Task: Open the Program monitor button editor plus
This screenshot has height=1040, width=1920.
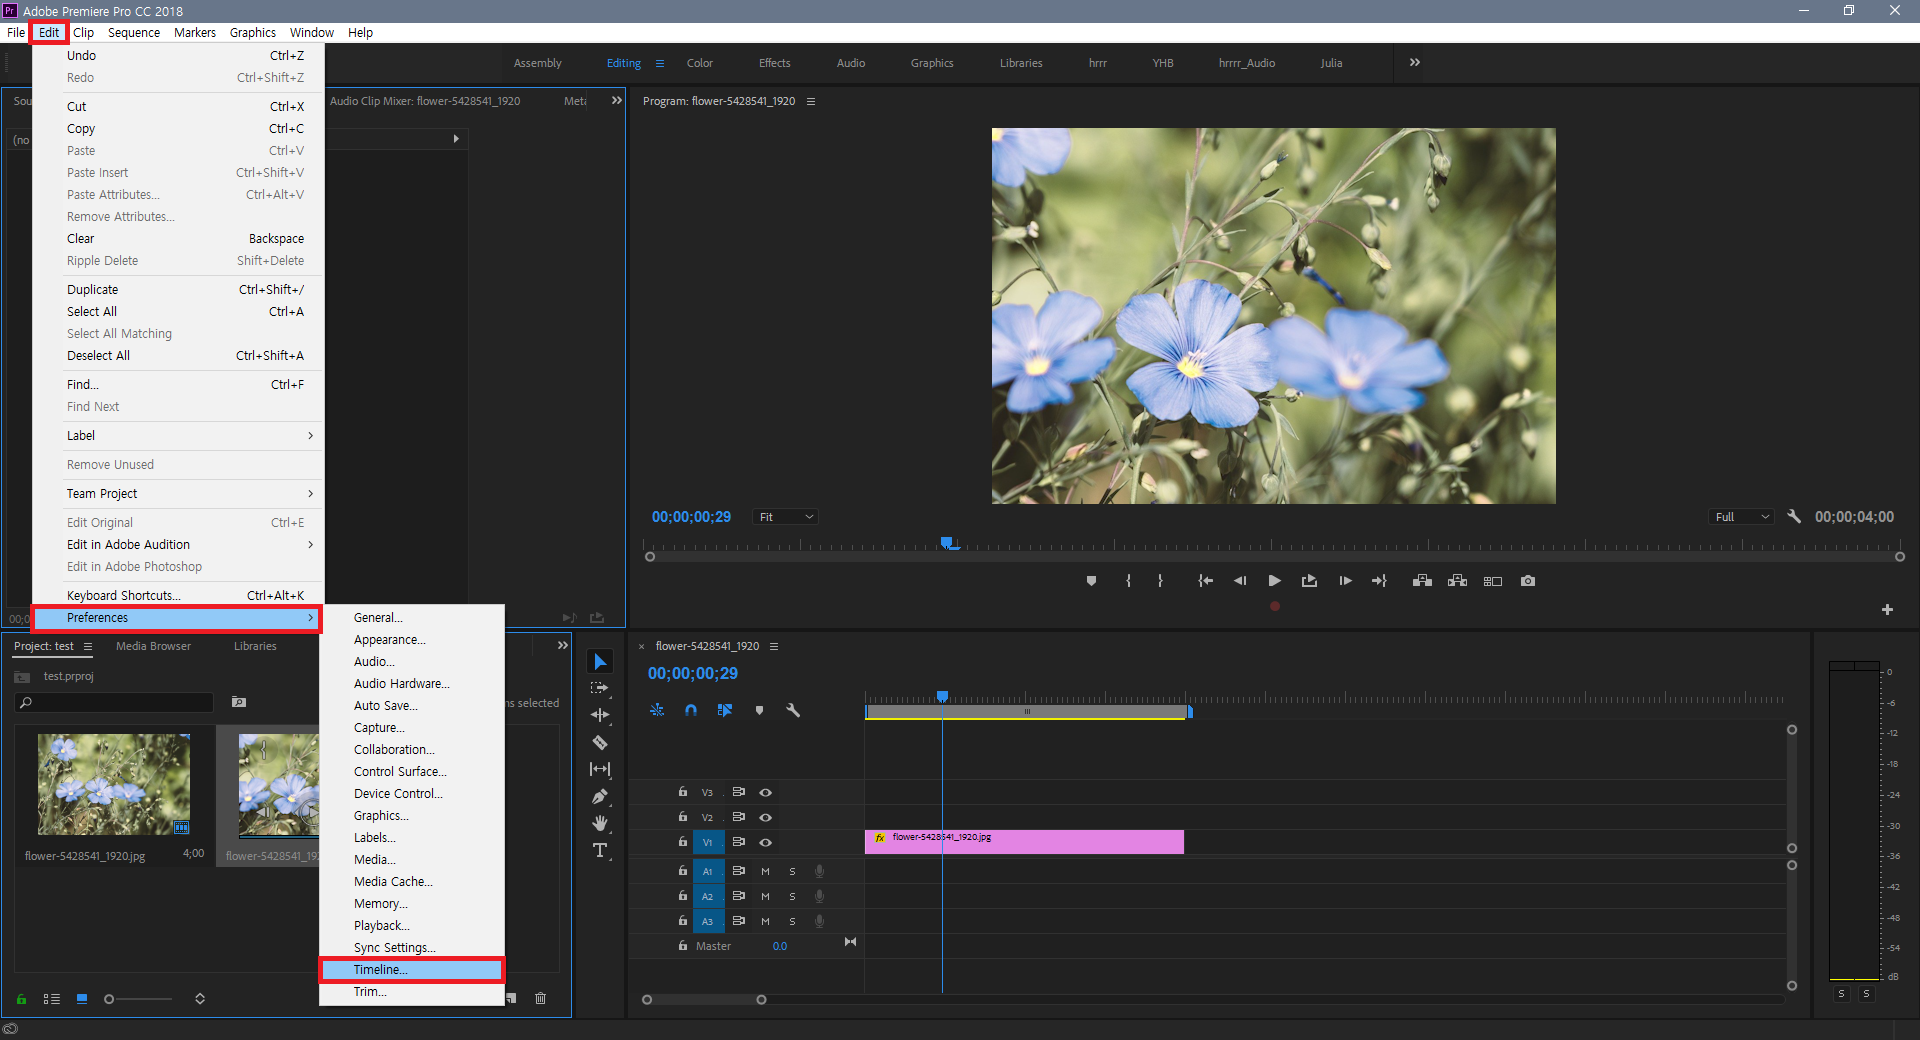Action: (x=1887, y=609)
